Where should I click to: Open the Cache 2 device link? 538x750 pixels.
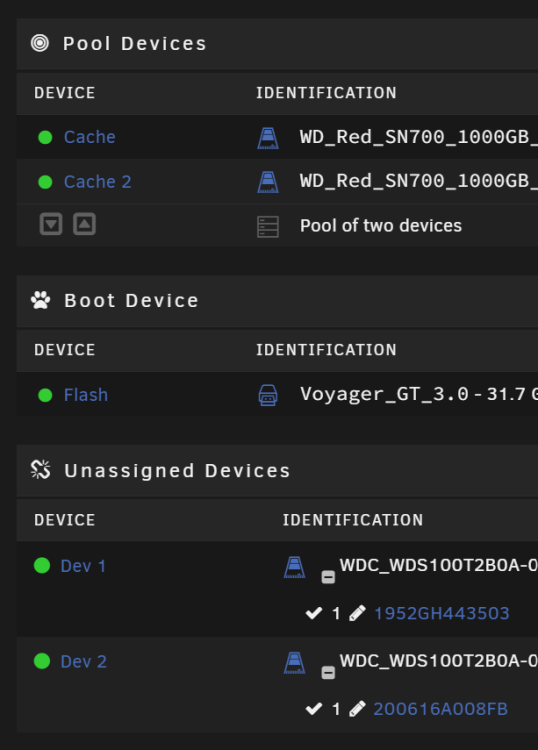coord(98,182)
